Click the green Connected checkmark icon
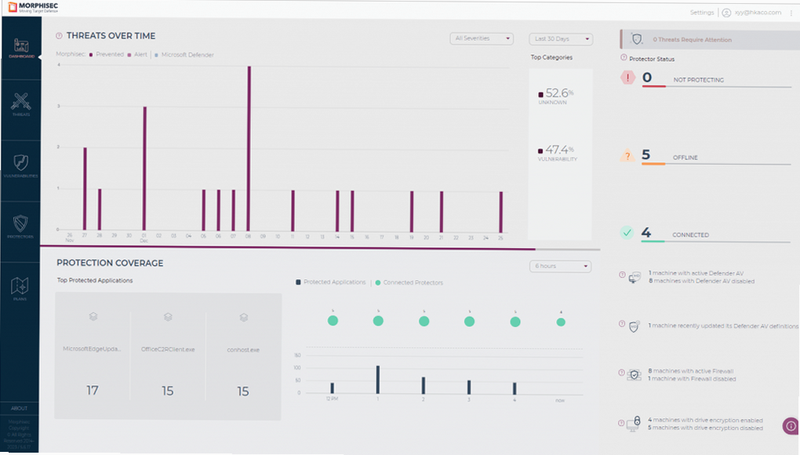 pyautogui.click(x=627, y=233)
